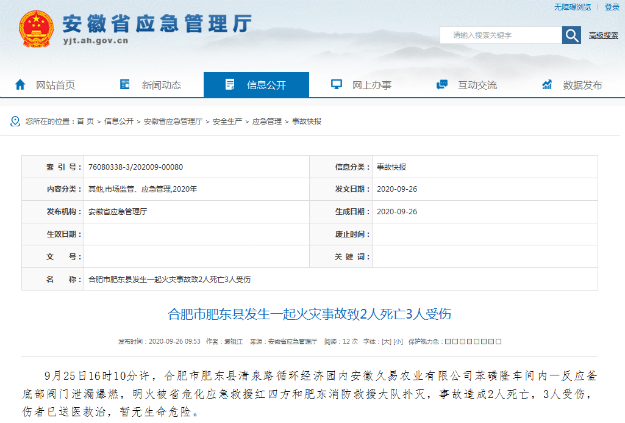The height and width of the screenshot is (423, 625).
Task: Click index number 76080338-3/202009-00080
Action: [x=136, y=167]
